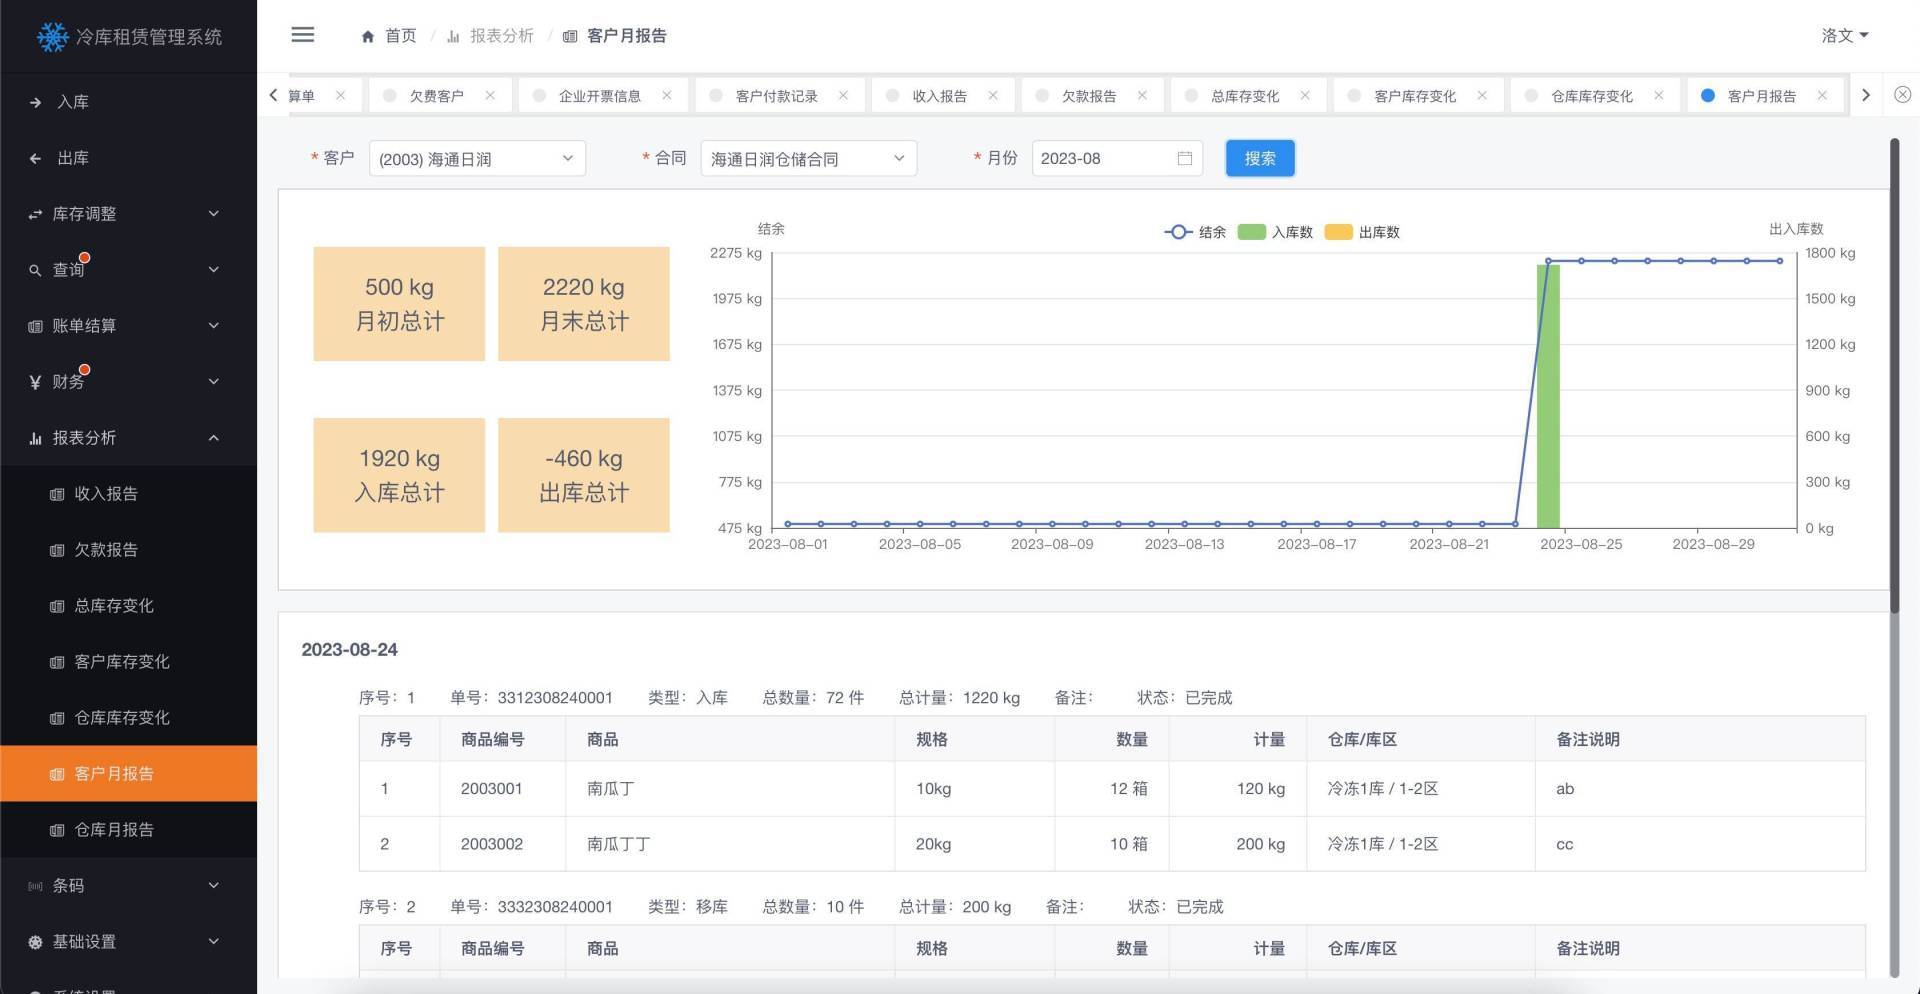Click the orange 出库数 legend swatch

(1338, 231)
